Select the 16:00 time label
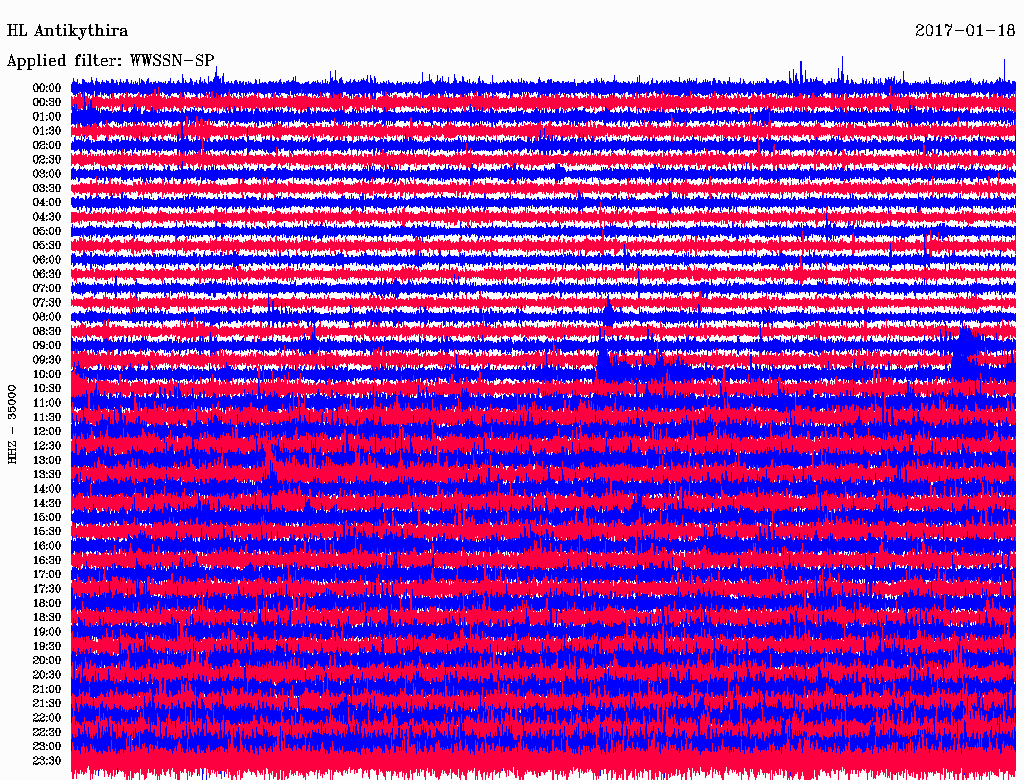This screenshot has width=1024, height=780. click(47, 546)
